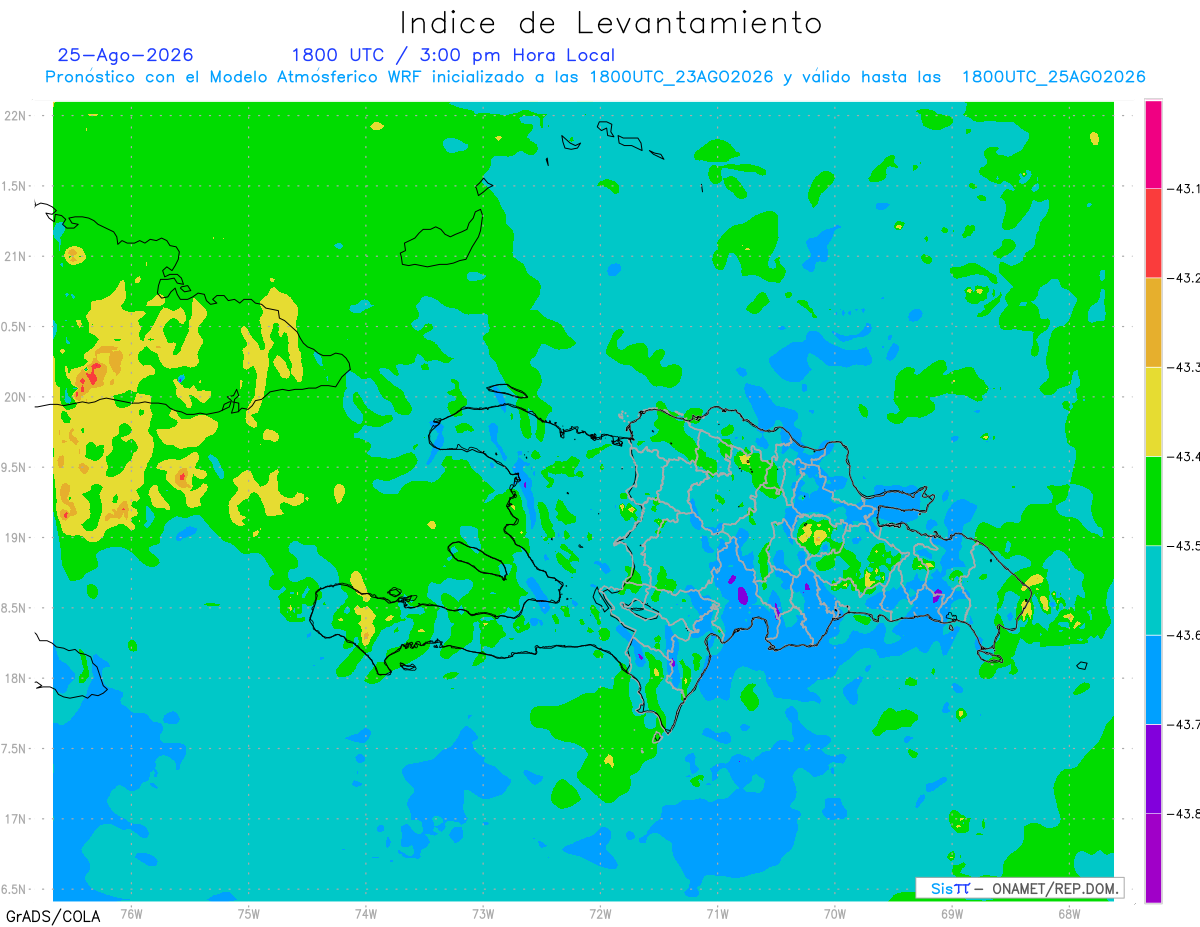Click the "1800 UTC / 3:00 pm Hora Local" text
The width and height of the screenshot is (1200, 927).
pos(453,55)
